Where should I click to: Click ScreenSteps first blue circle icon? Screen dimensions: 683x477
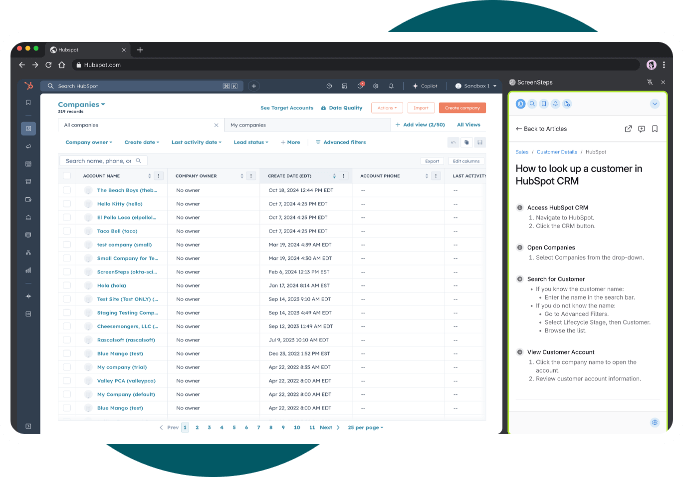coord(521,104)
